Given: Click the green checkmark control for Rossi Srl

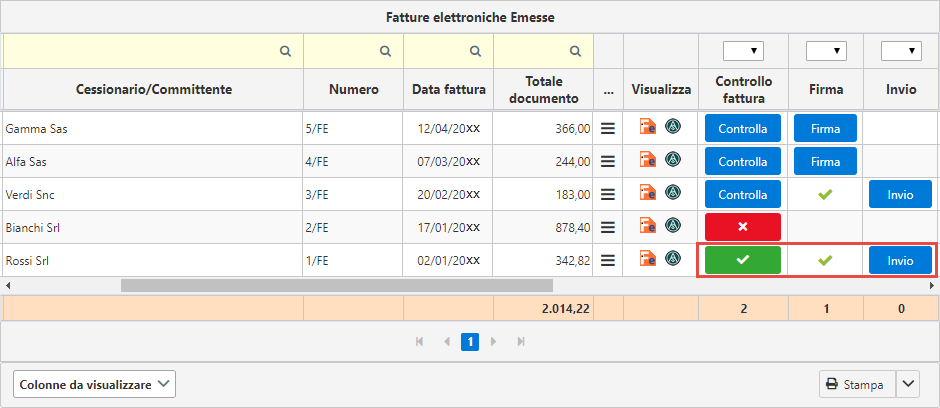Looking at the screenshot, I should [743, 260].
